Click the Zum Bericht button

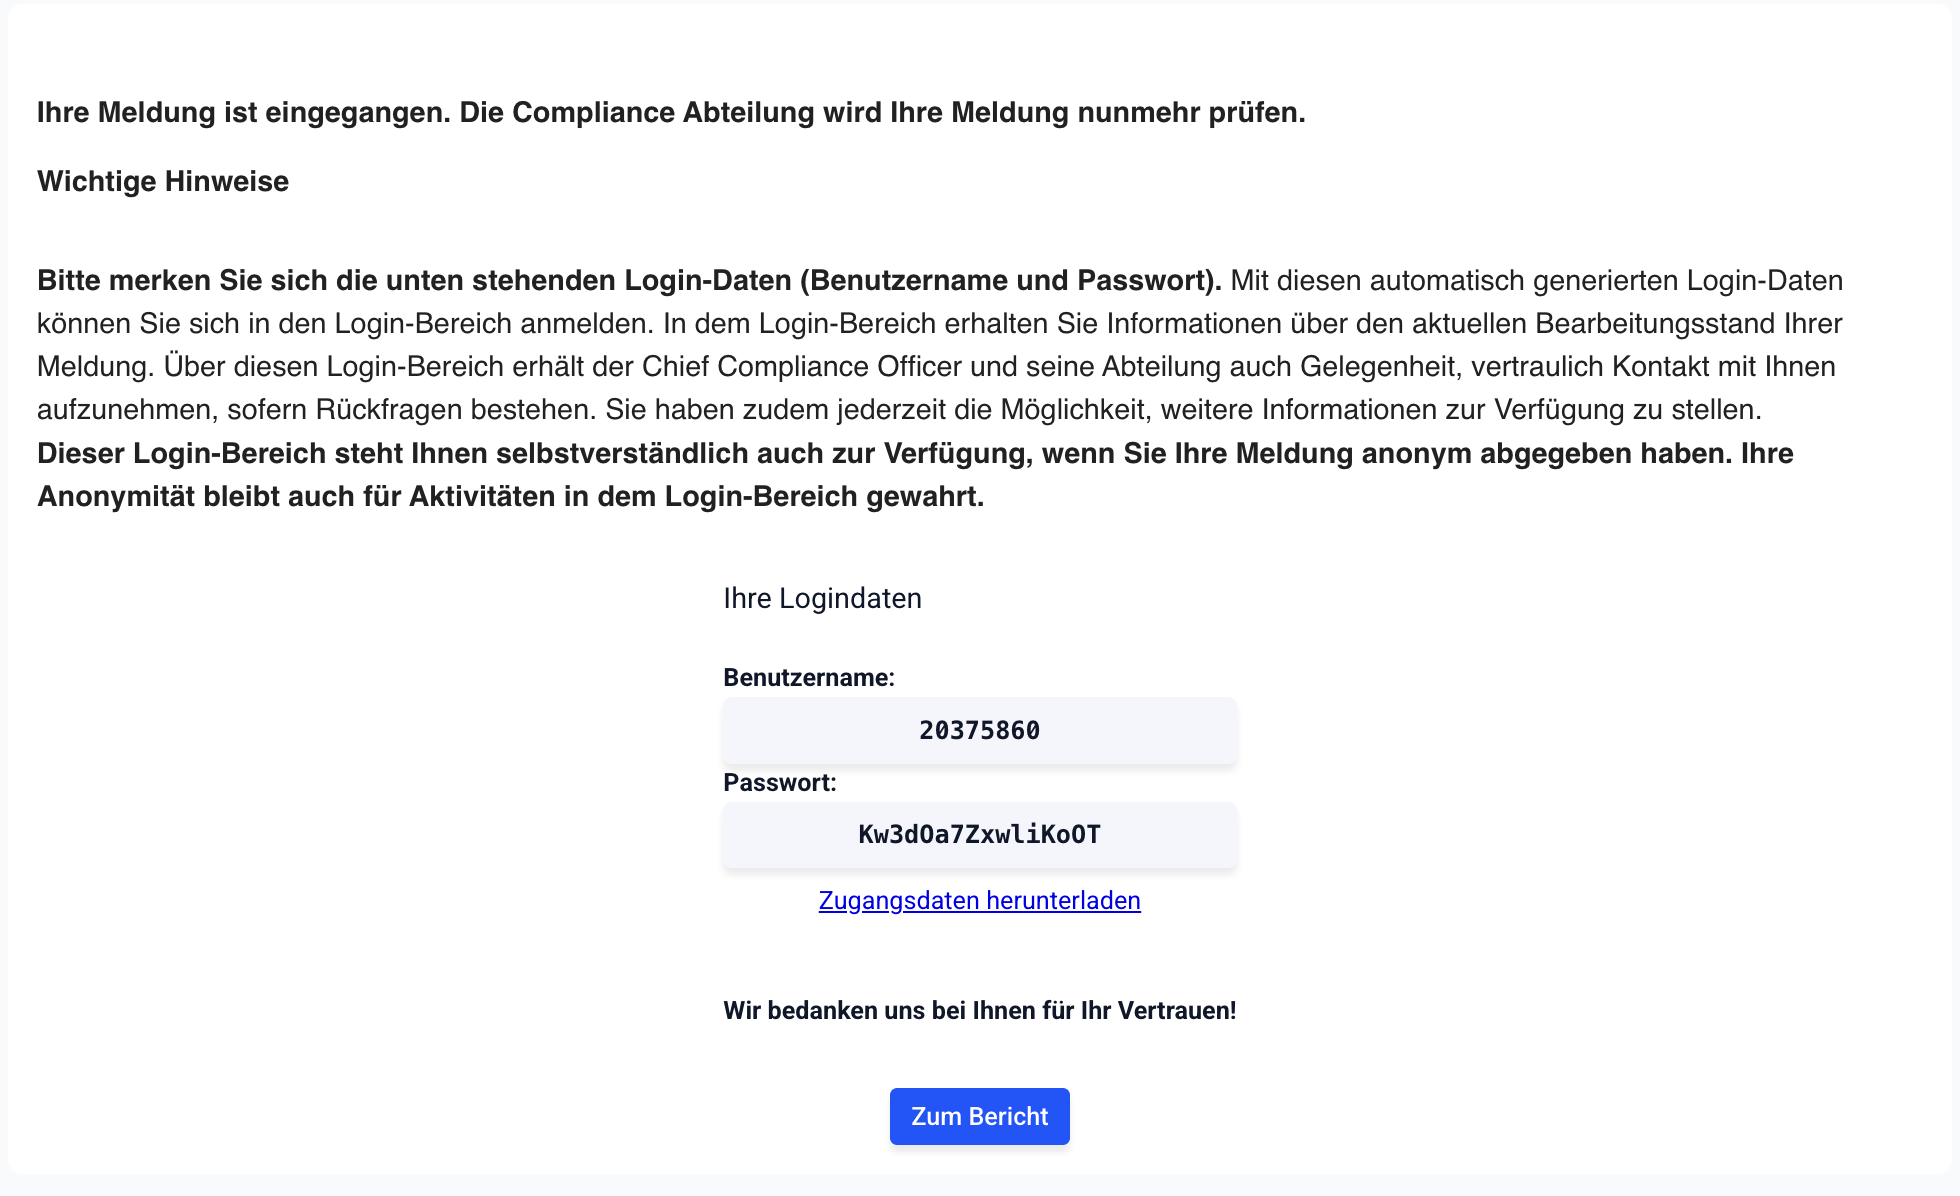click(x=979, y=1116)
